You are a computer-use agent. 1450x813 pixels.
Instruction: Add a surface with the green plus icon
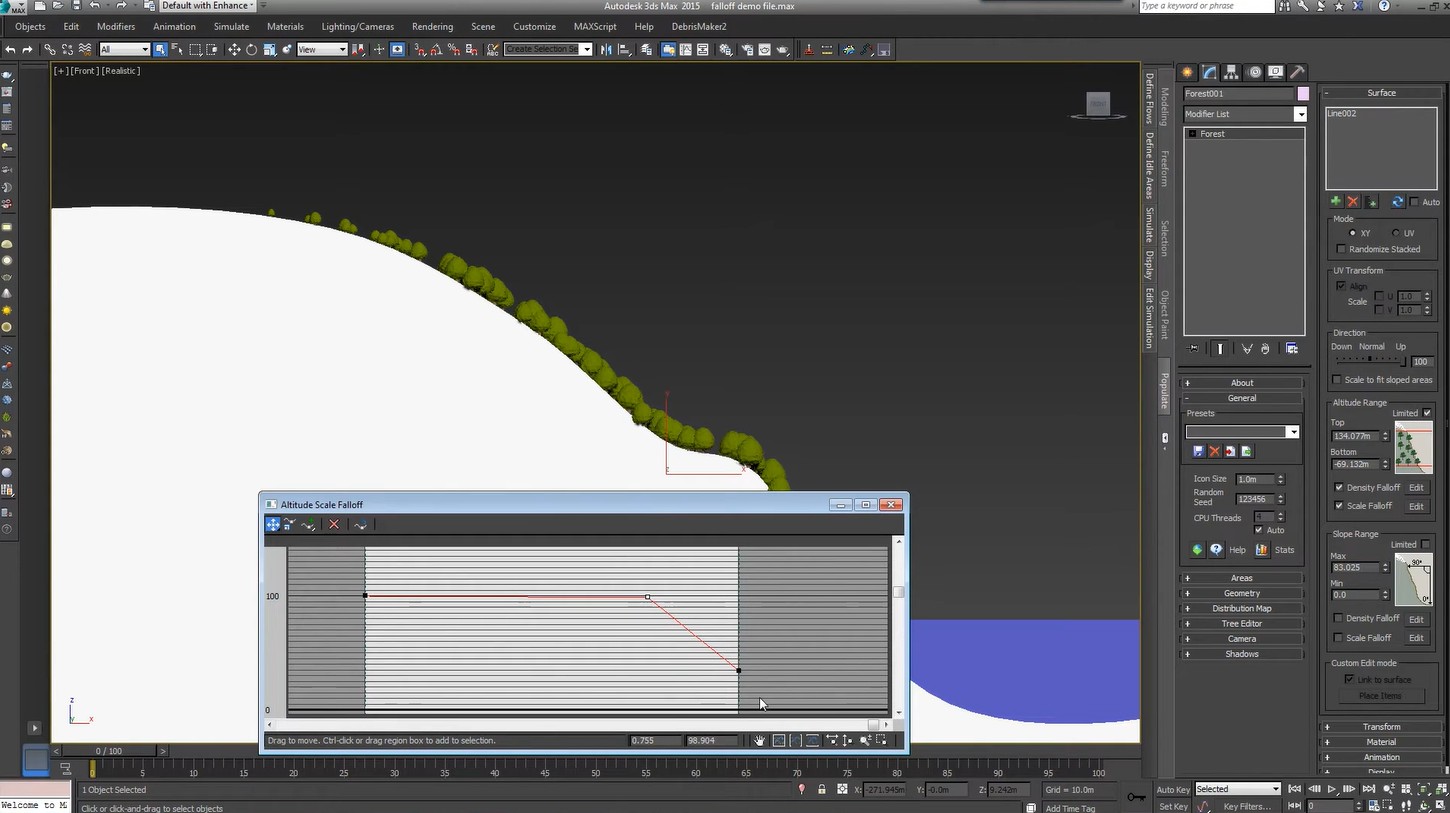point(1335,202)
